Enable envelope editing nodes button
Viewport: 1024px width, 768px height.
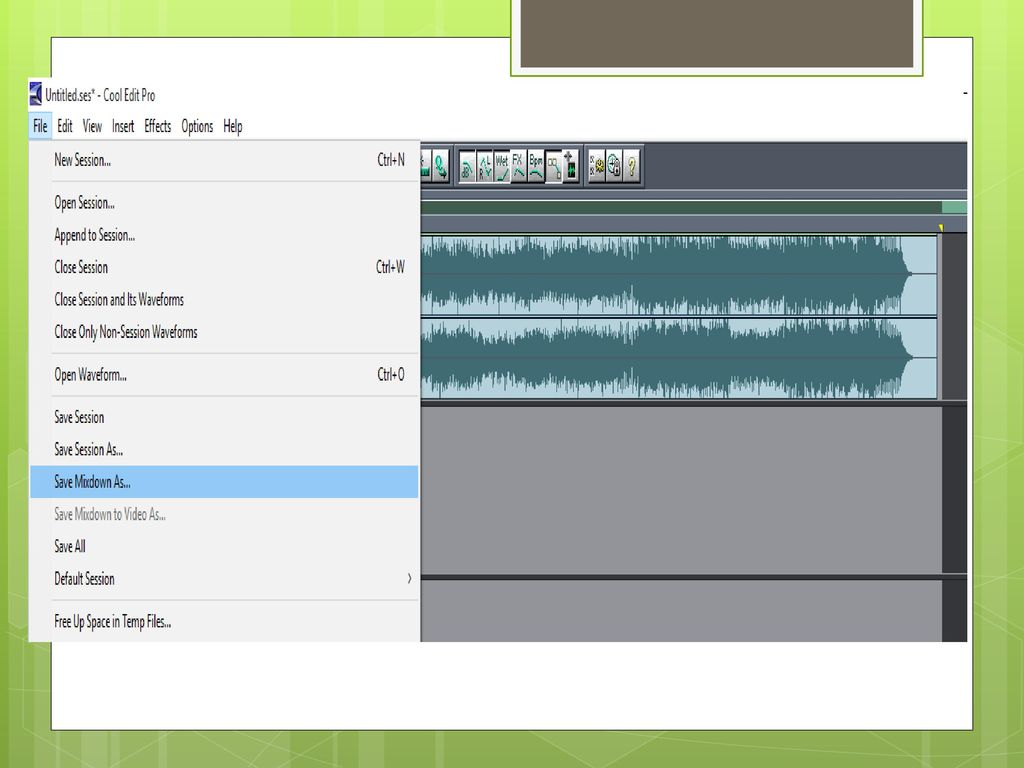tap(553, 166)
